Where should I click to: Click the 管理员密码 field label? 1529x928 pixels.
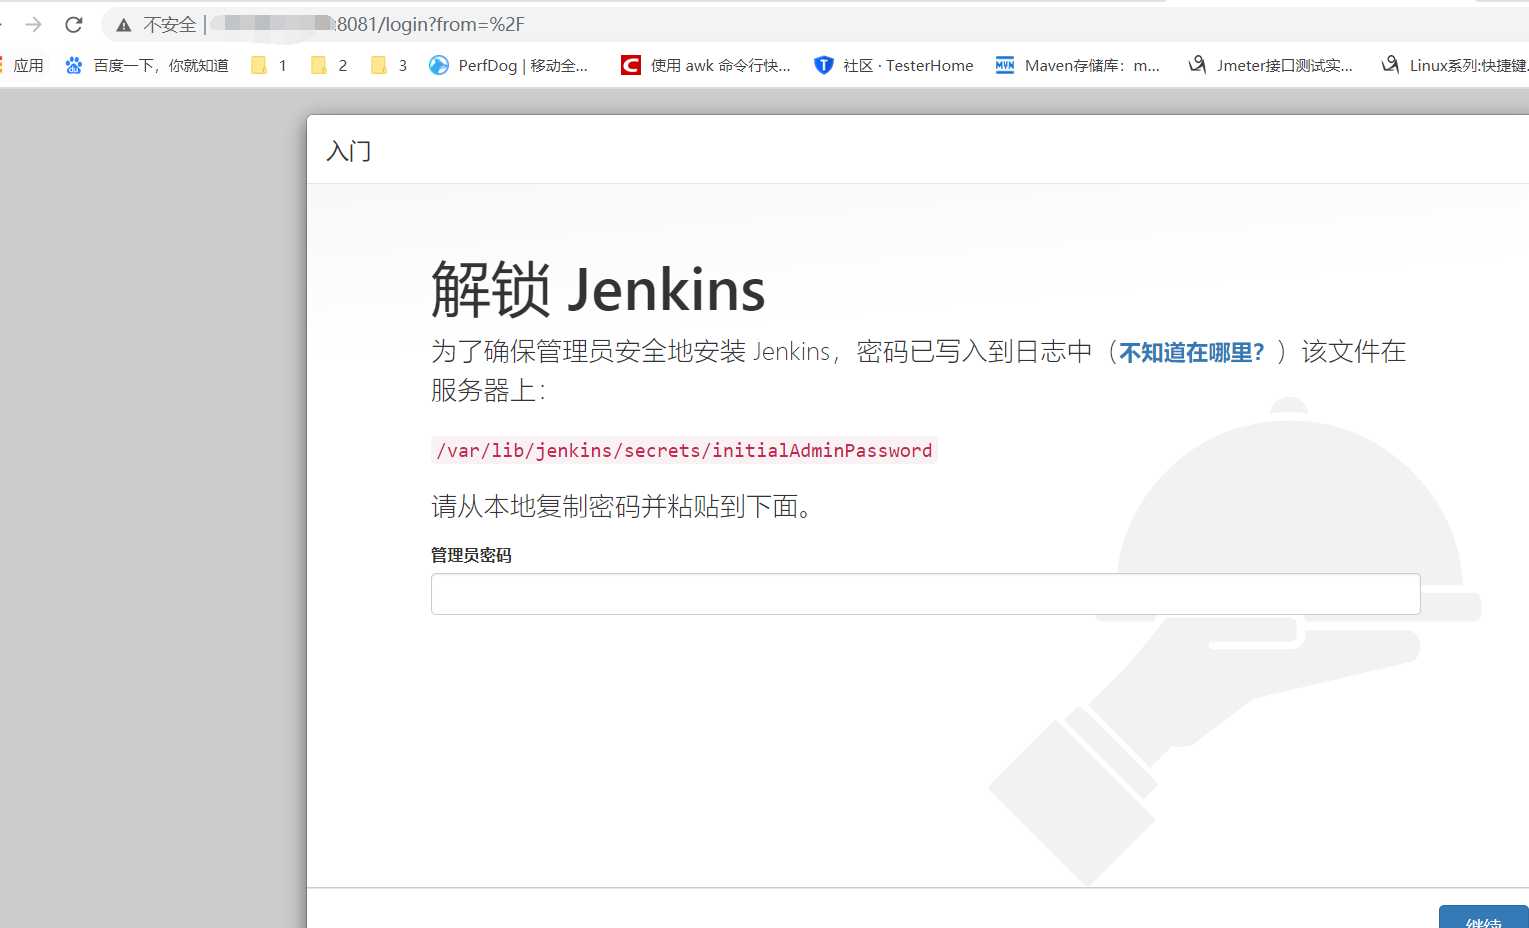click(x=471, y=555)
